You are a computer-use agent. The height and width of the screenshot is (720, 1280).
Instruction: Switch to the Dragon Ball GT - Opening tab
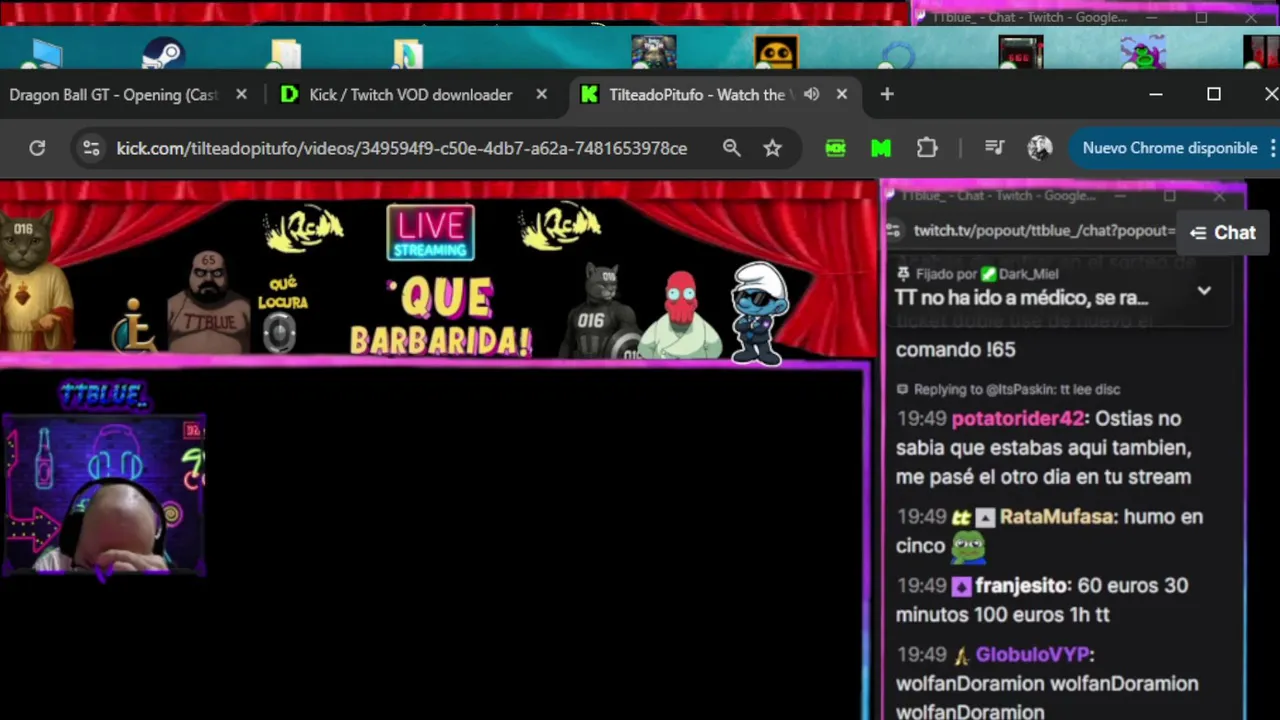click(x=114, y=95)
